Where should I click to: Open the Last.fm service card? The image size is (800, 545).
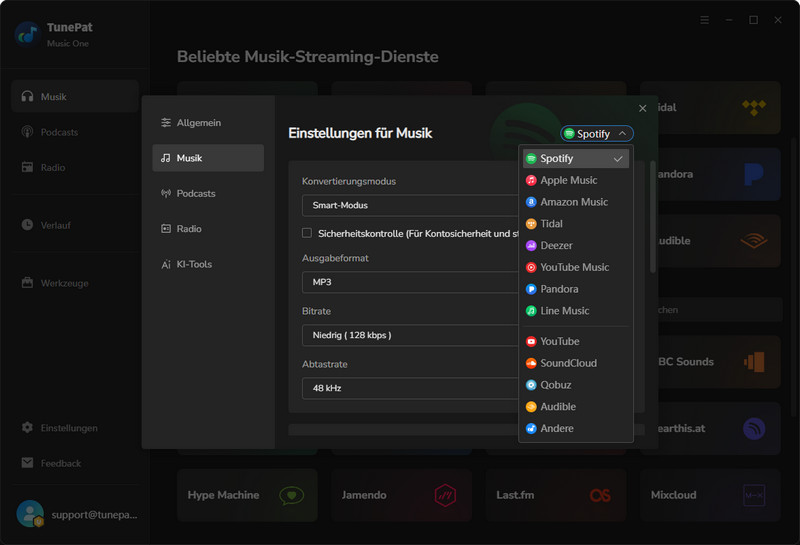pyautogui.click(x=556, y=495)
